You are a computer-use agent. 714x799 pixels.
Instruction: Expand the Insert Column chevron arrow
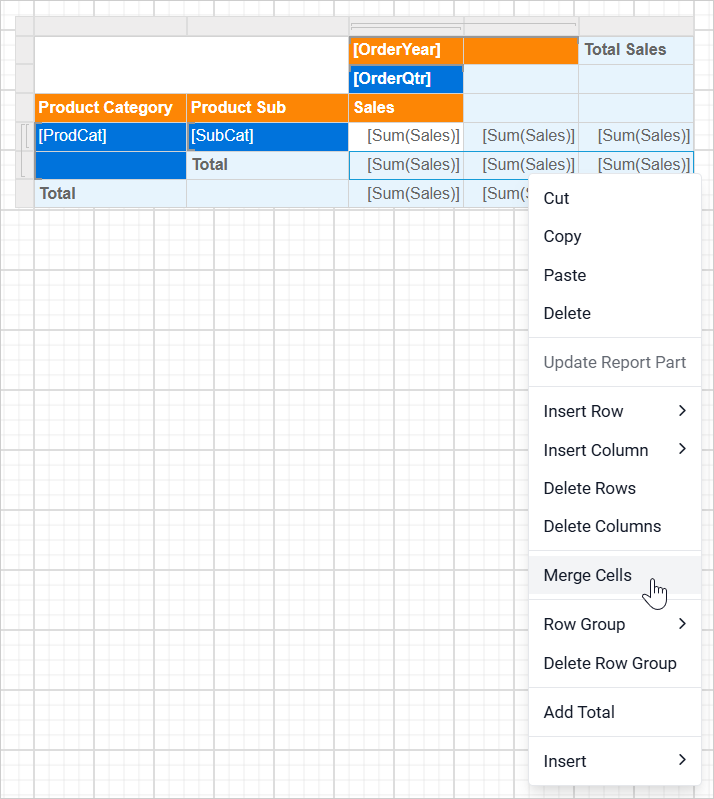(x=682, y=449)
